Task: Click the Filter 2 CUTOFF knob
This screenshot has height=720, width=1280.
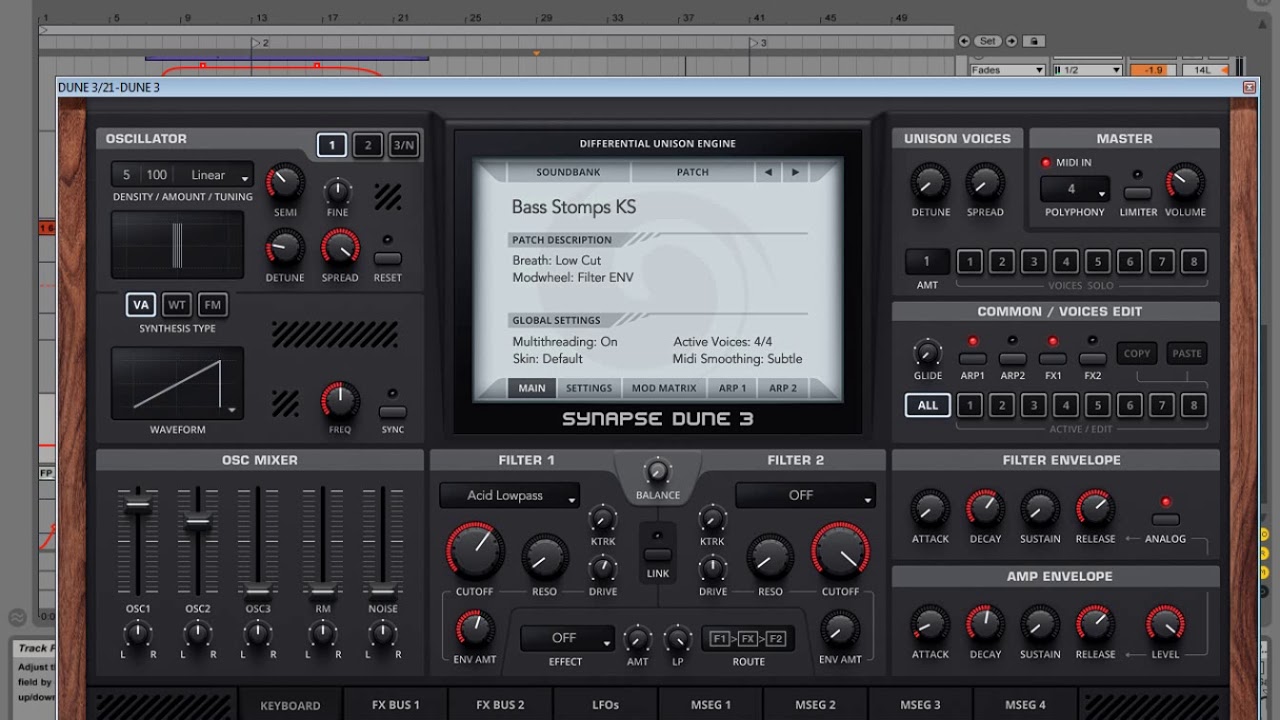Action: coord(840,552)
